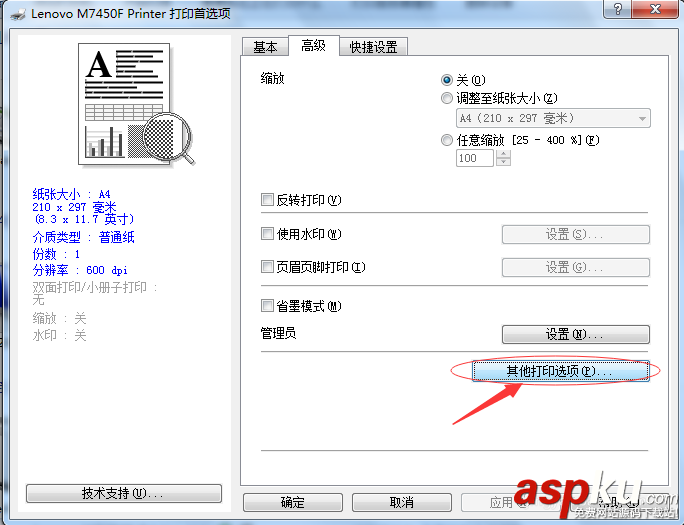Click the 210 x 297 毫米 summary text
This screenshot has height=525, width=684.
click(75, 207)
